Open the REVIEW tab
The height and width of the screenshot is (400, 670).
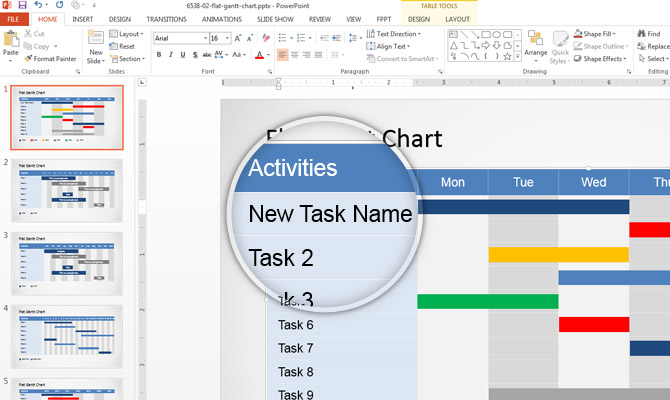[320, 19]
